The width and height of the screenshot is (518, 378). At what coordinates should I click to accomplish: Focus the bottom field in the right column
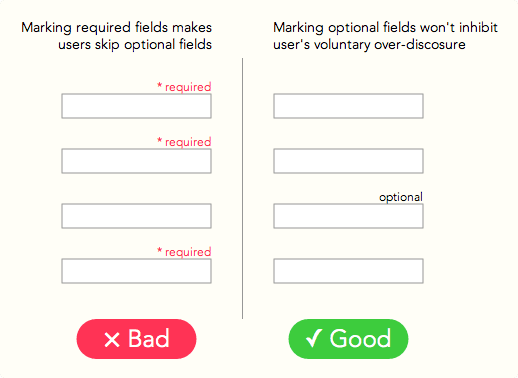click(x=348, y=271)
